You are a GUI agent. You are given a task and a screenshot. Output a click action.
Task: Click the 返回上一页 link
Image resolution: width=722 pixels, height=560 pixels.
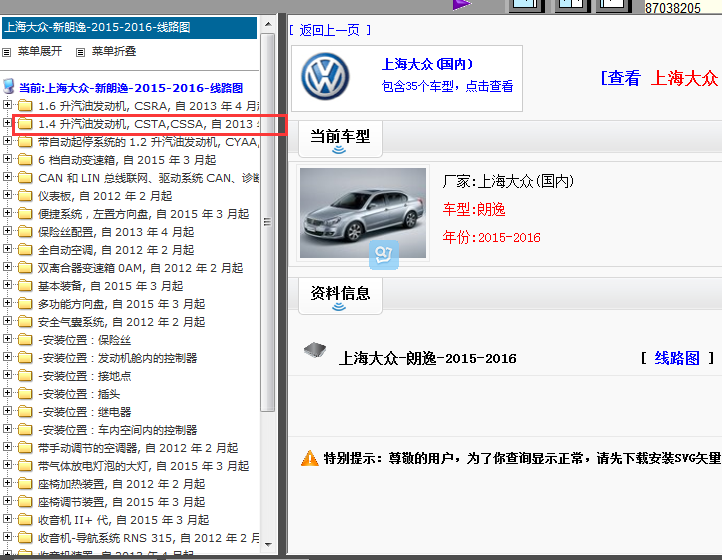point(330,30)
